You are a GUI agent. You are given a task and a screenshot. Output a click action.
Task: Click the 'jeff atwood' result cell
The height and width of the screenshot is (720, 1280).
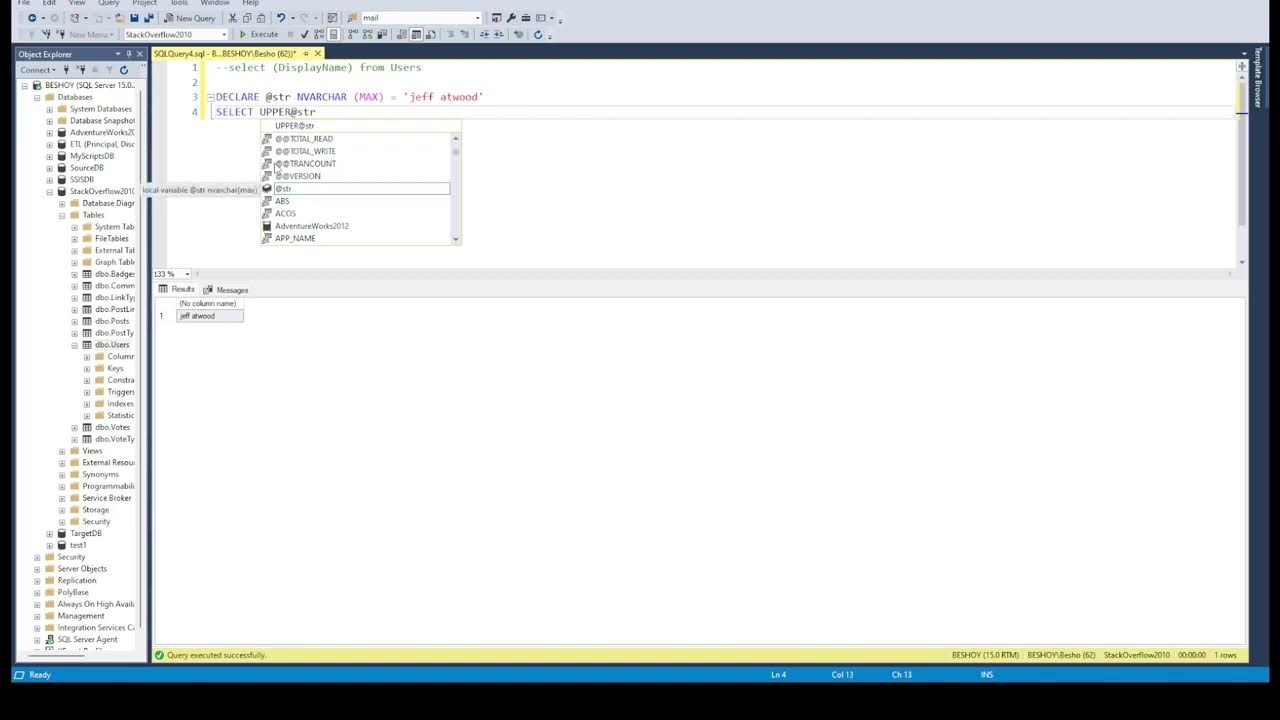pyautogui.click(x=209, y=316)
